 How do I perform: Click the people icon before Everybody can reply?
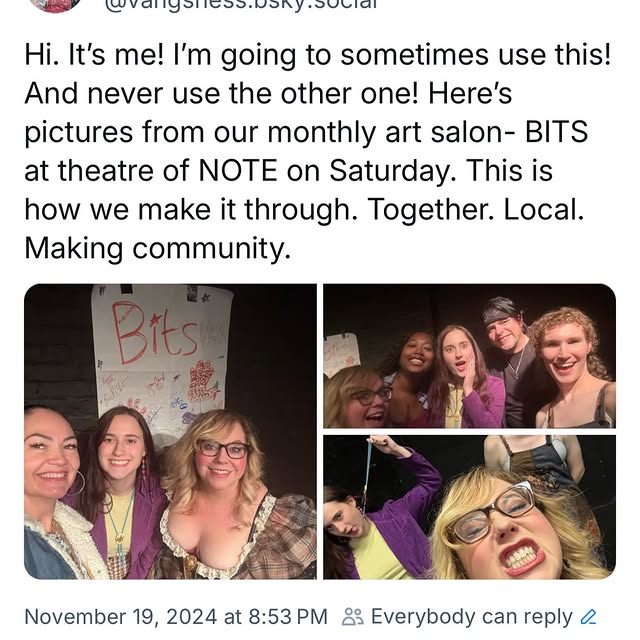click(x=352, y=617)
